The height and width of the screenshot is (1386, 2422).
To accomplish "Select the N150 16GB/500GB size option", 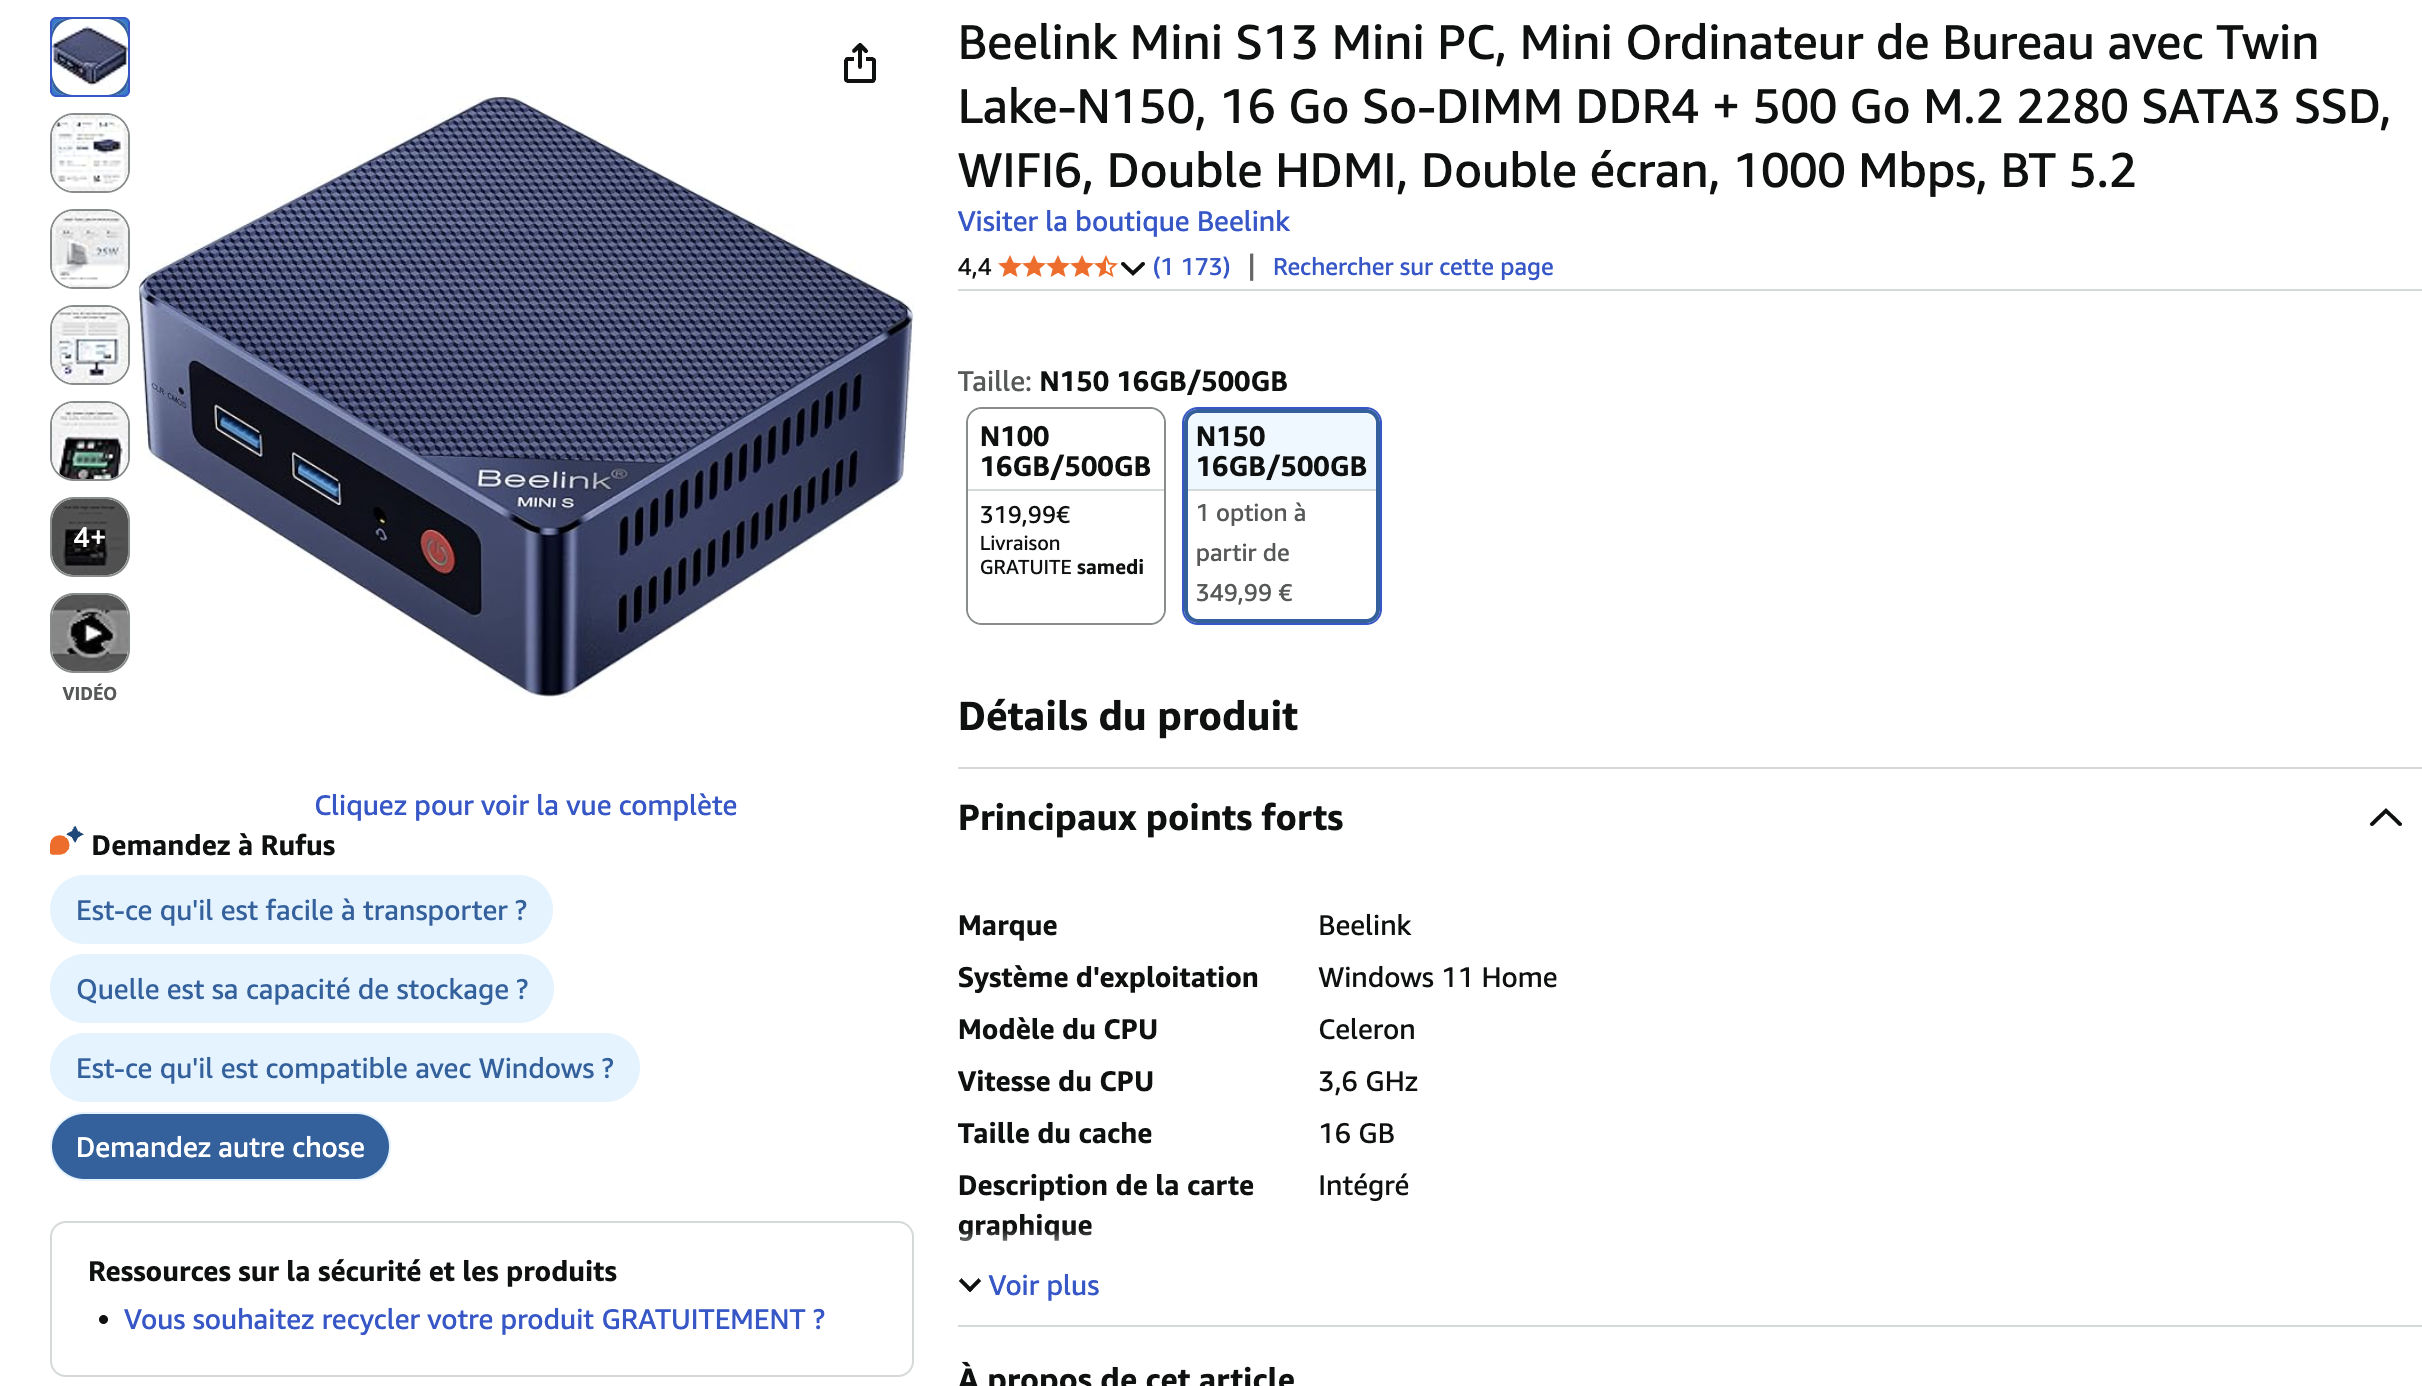I will point(1281,515).
